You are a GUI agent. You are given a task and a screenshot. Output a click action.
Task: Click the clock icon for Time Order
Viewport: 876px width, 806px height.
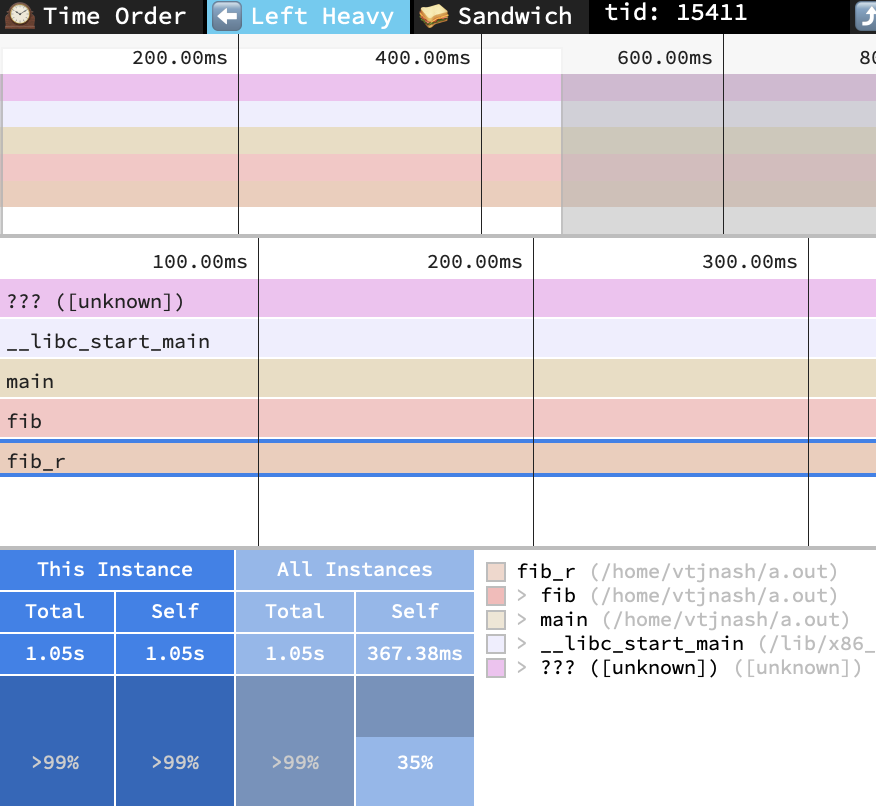point(20,16)
